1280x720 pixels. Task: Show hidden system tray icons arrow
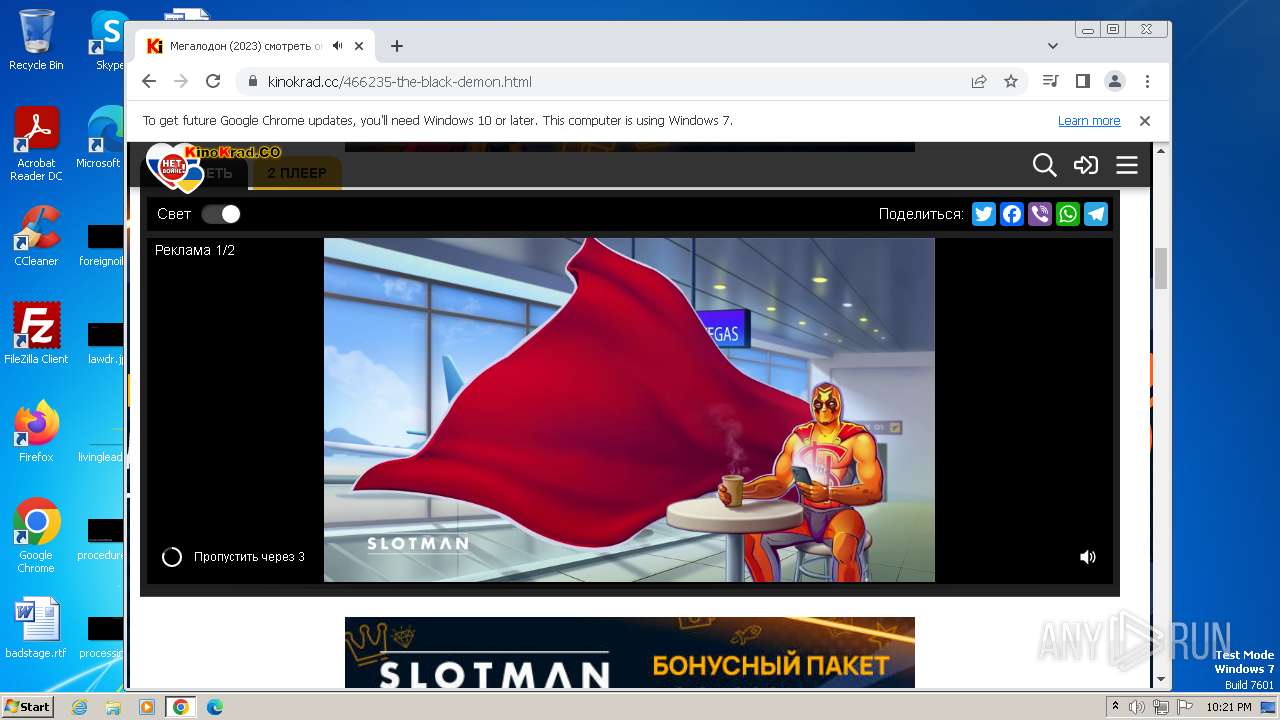[x=1115, y=707]
